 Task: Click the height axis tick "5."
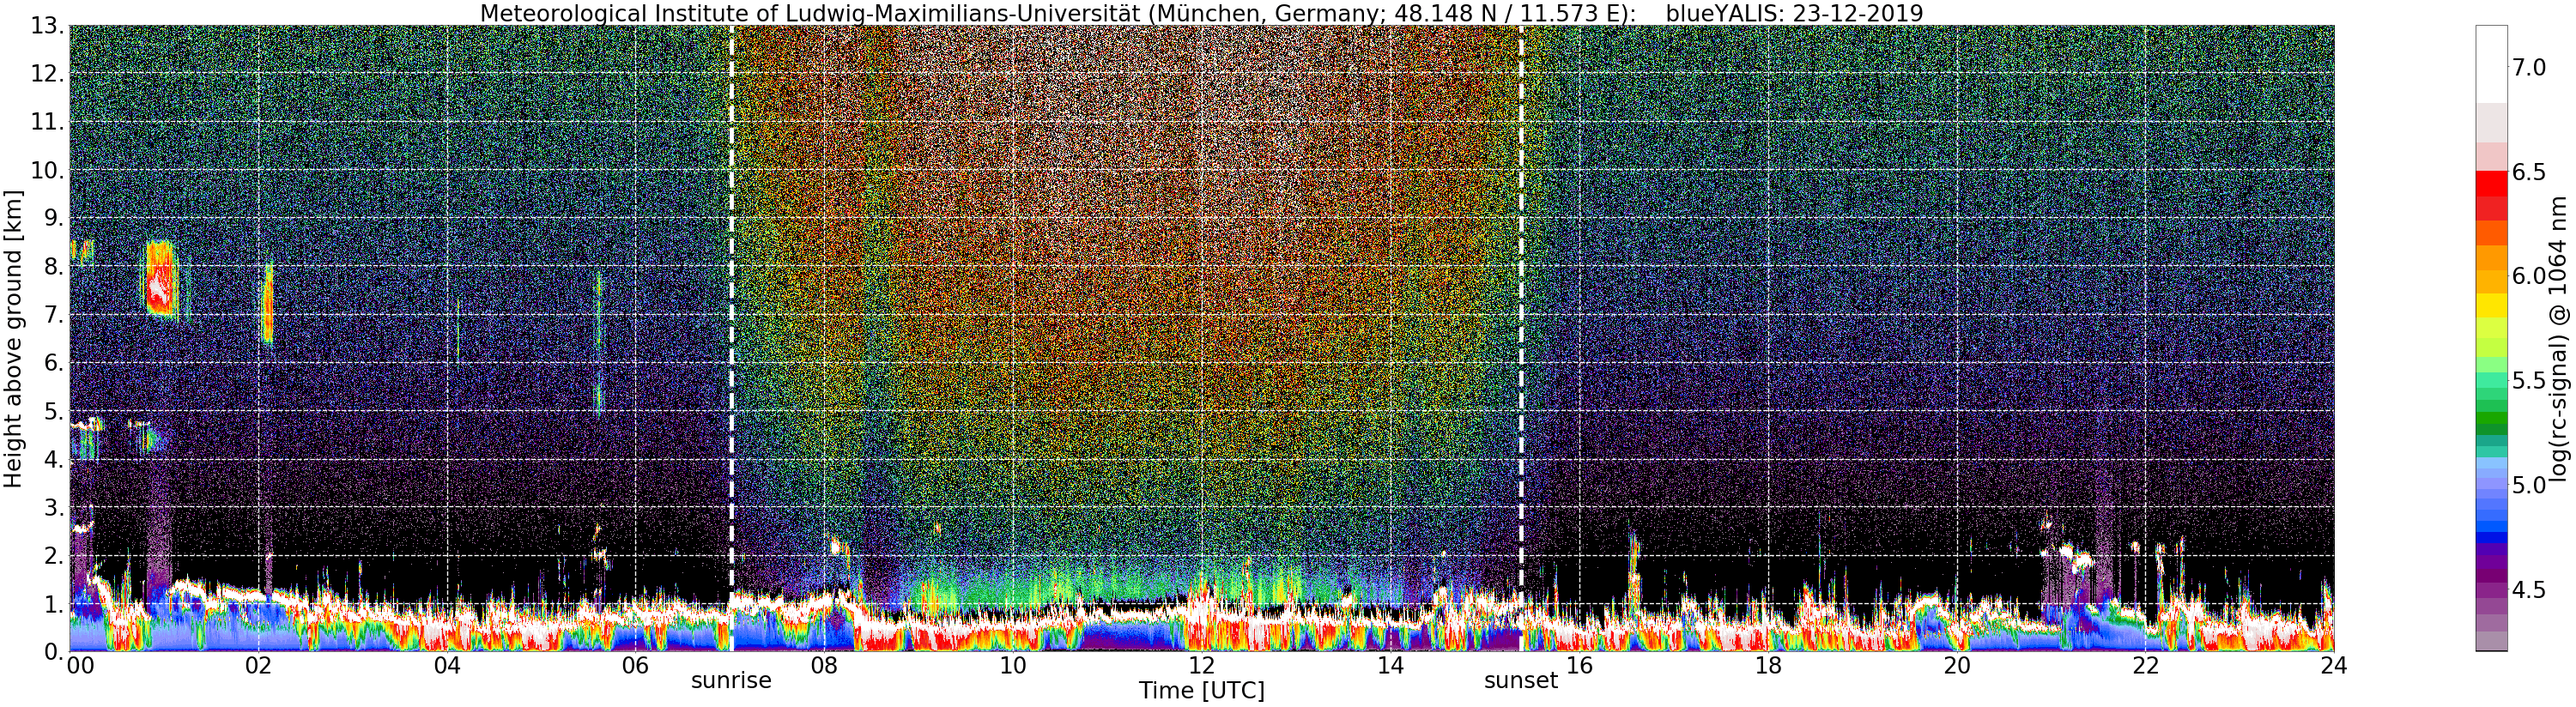click(x=54, y=411)
